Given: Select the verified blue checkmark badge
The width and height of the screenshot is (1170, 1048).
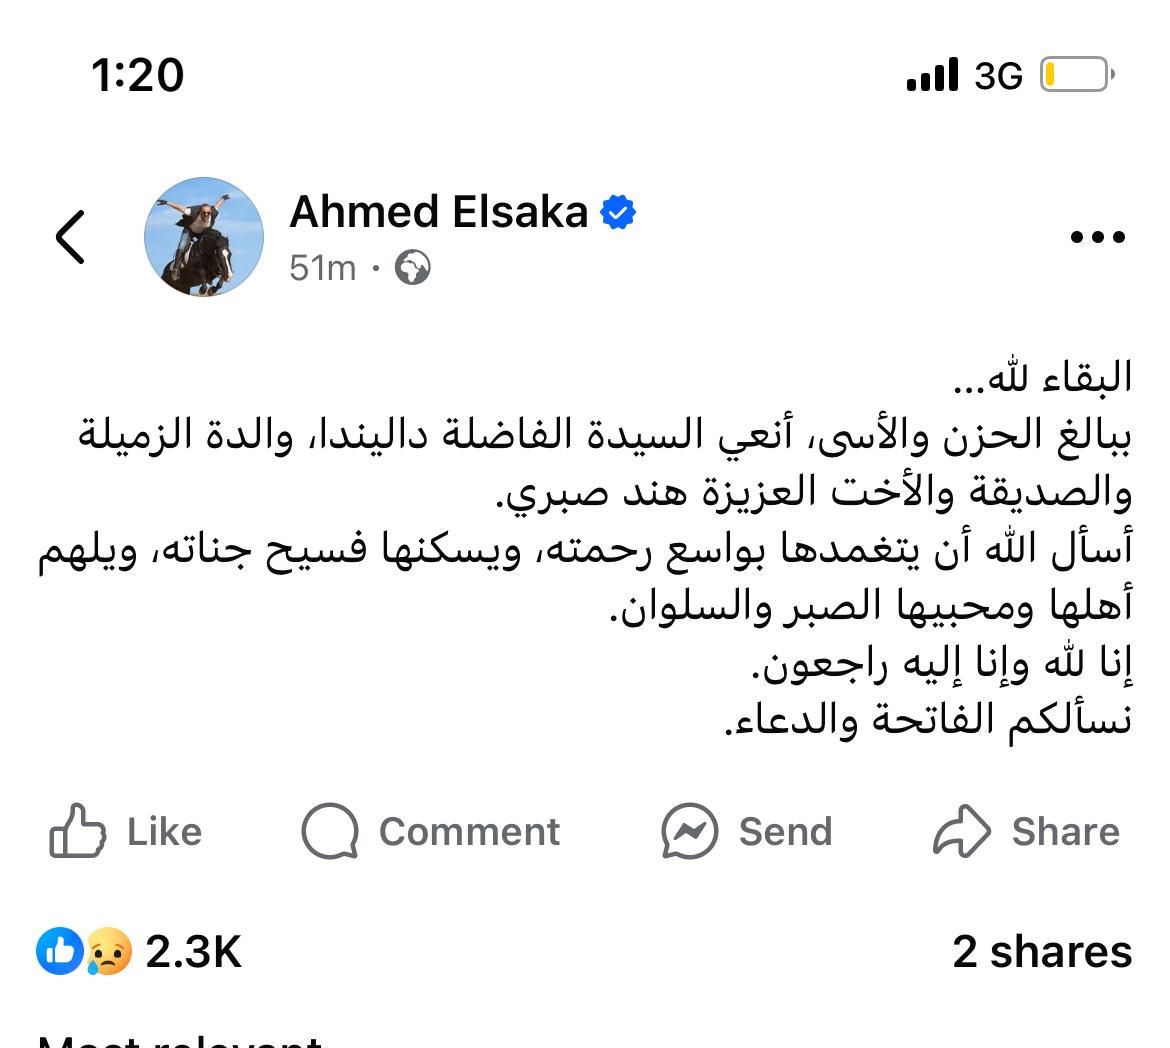Looking at the screenshot, I should 617,210.
